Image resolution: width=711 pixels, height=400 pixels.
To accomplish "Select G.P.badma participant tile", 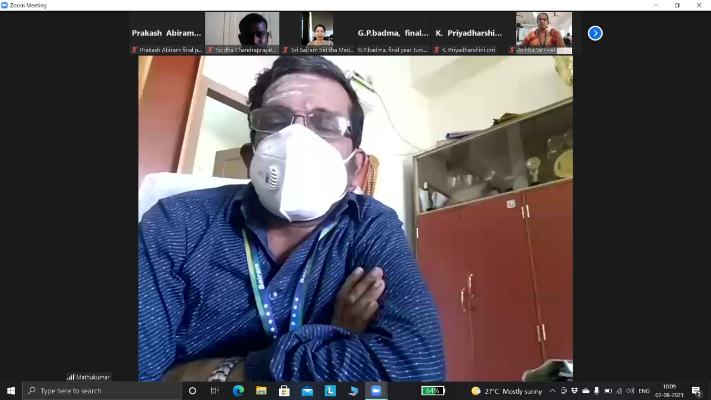I will (393, 33).
